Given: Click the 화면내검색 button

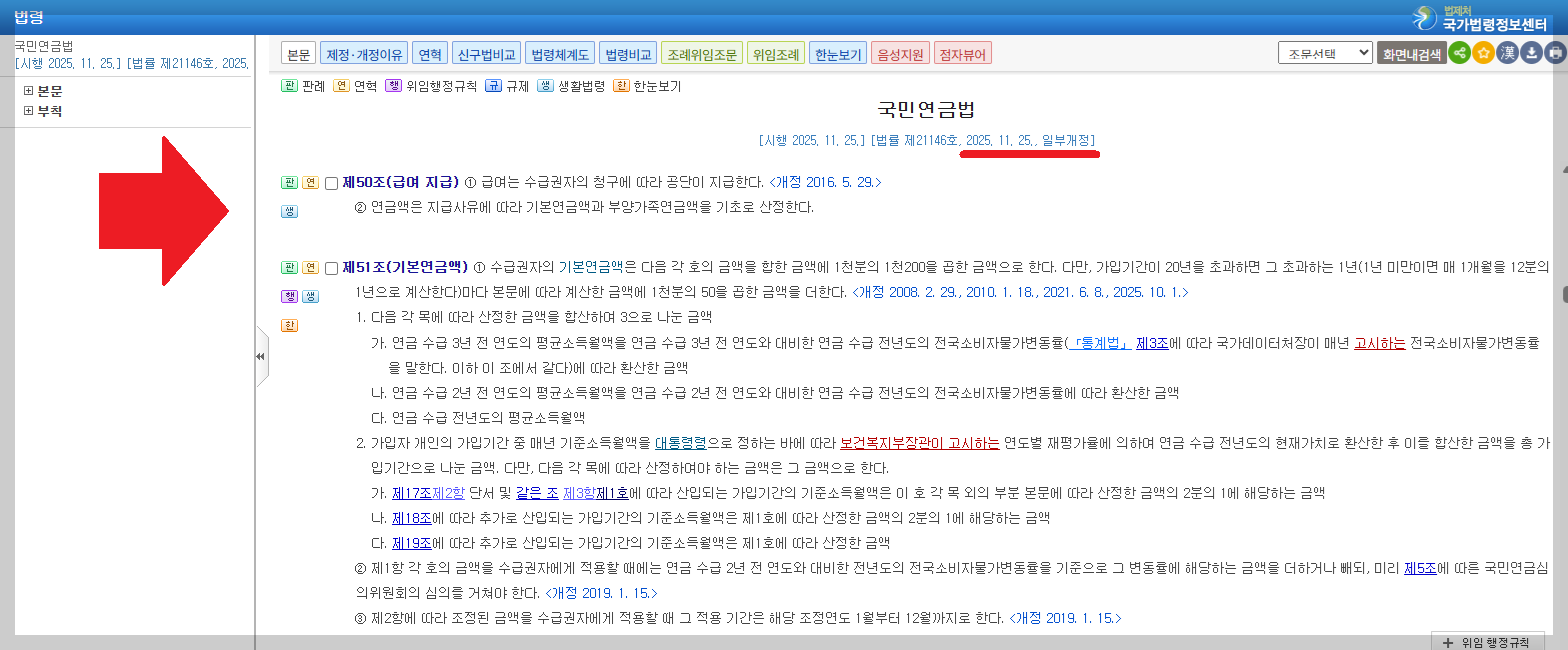Looking at the screenshot, I should (1411, 54).
